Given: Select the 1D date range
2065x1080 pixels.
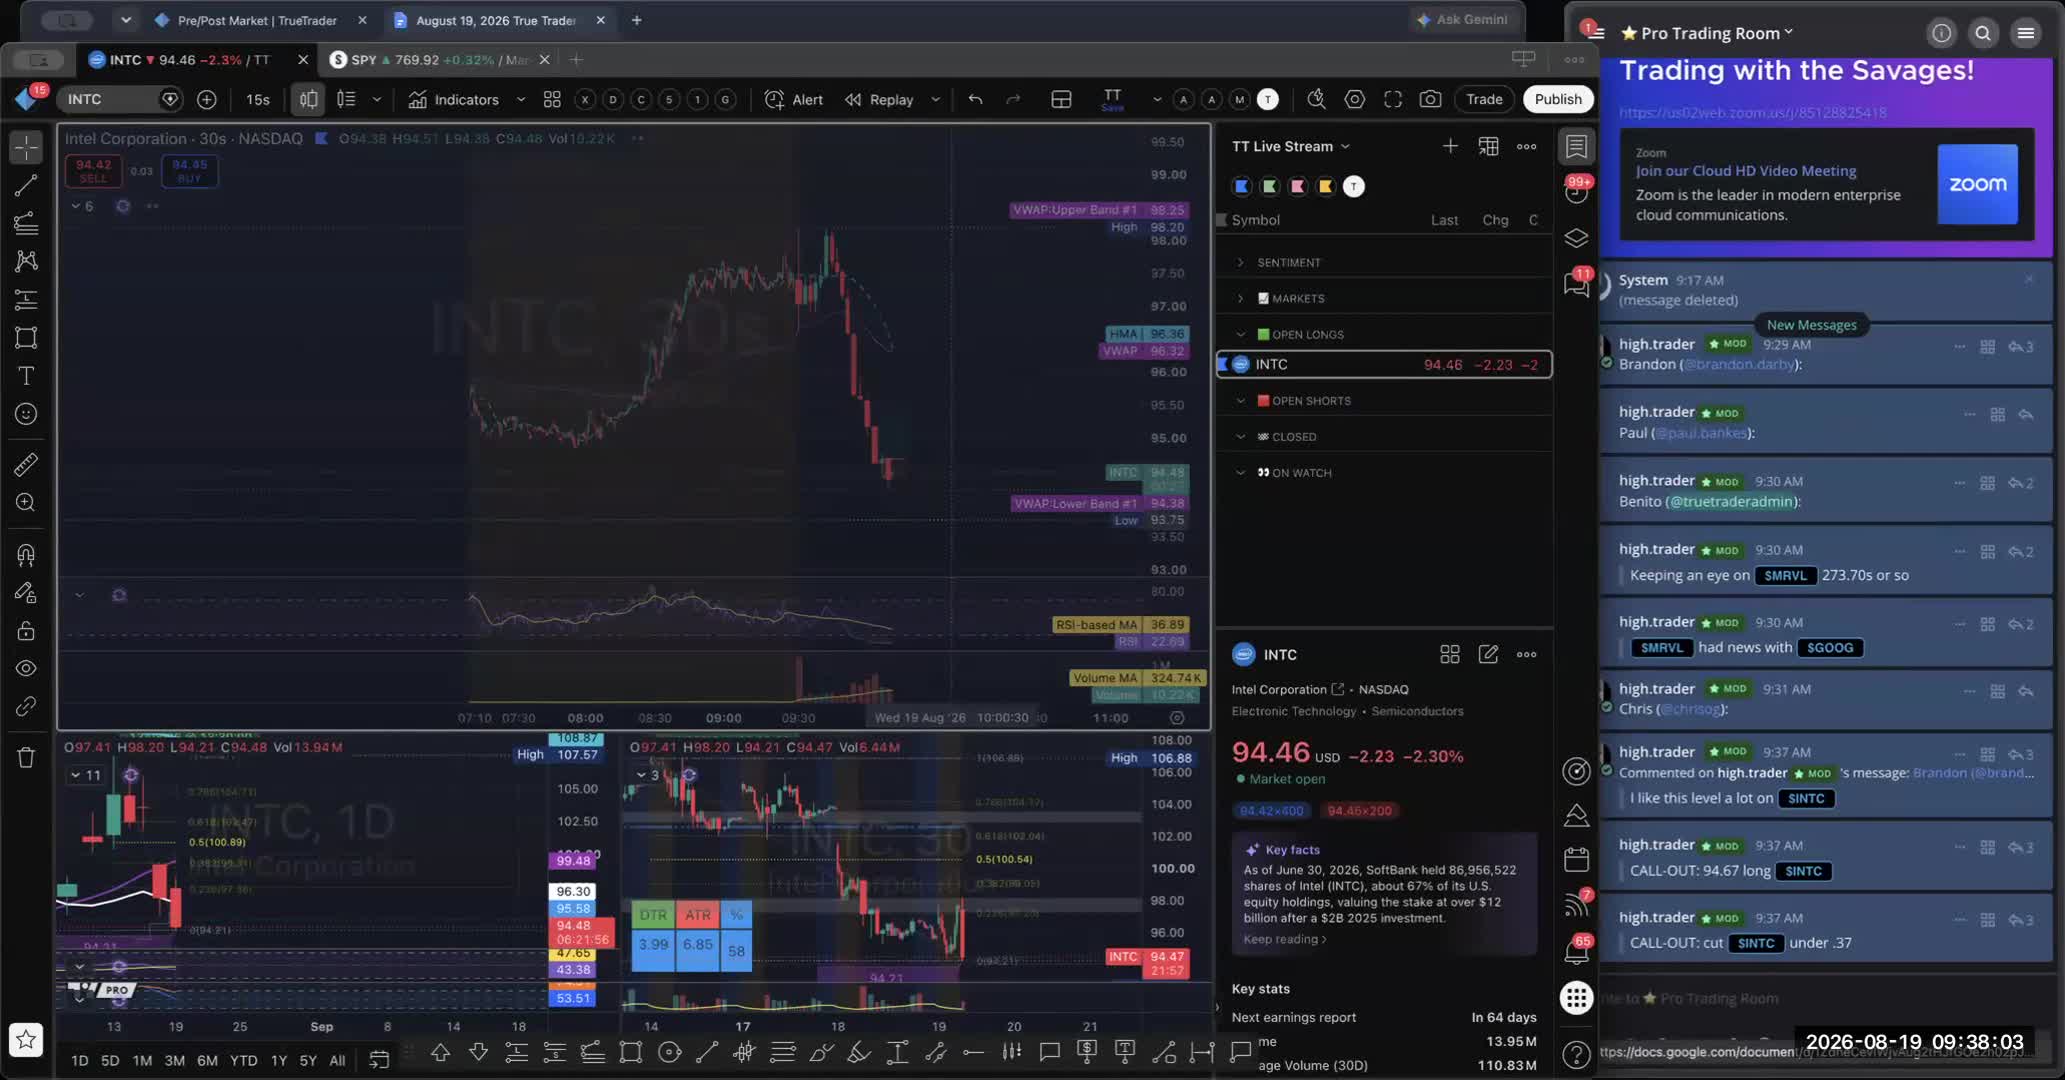Looking at the screenshot, I should pyautogui.click(x=79, y=1060).
